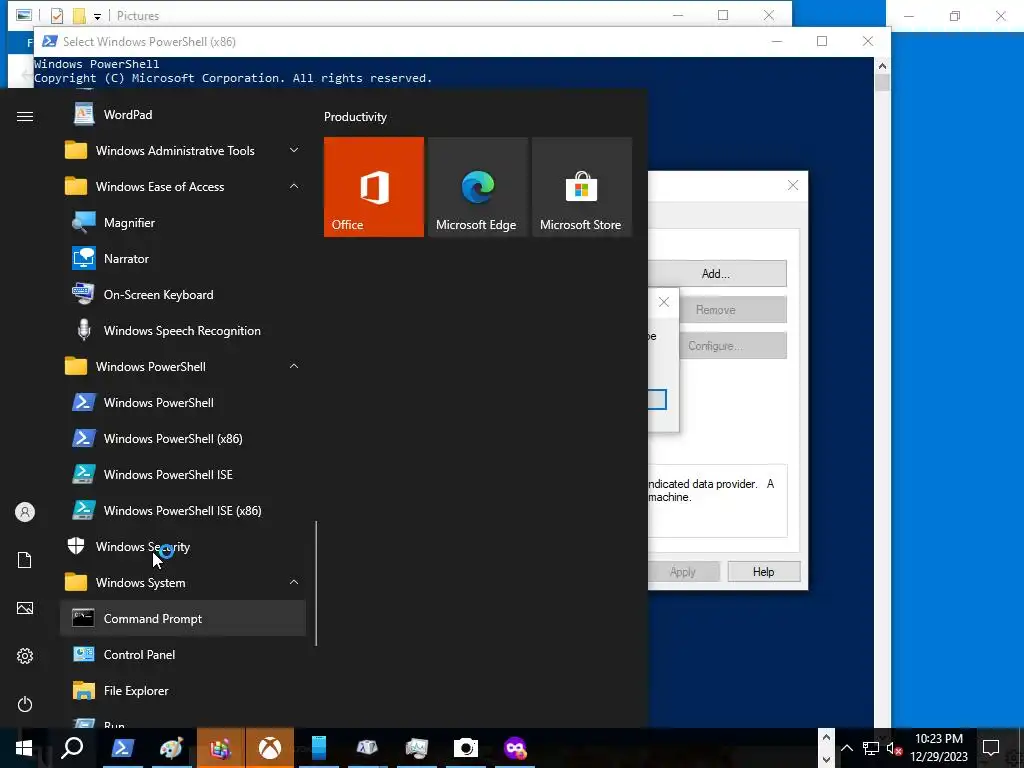Click the Office tile
Screen dimensions: 1024x768
374,187
